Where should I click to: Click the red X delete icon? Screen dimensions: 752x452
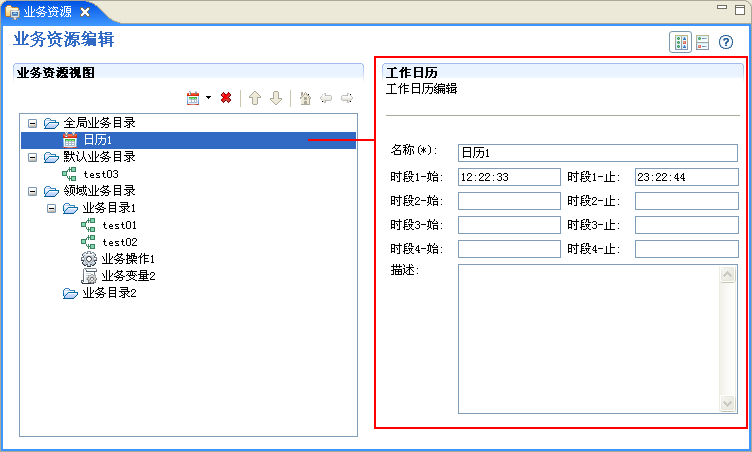click(x=226, y=98)
